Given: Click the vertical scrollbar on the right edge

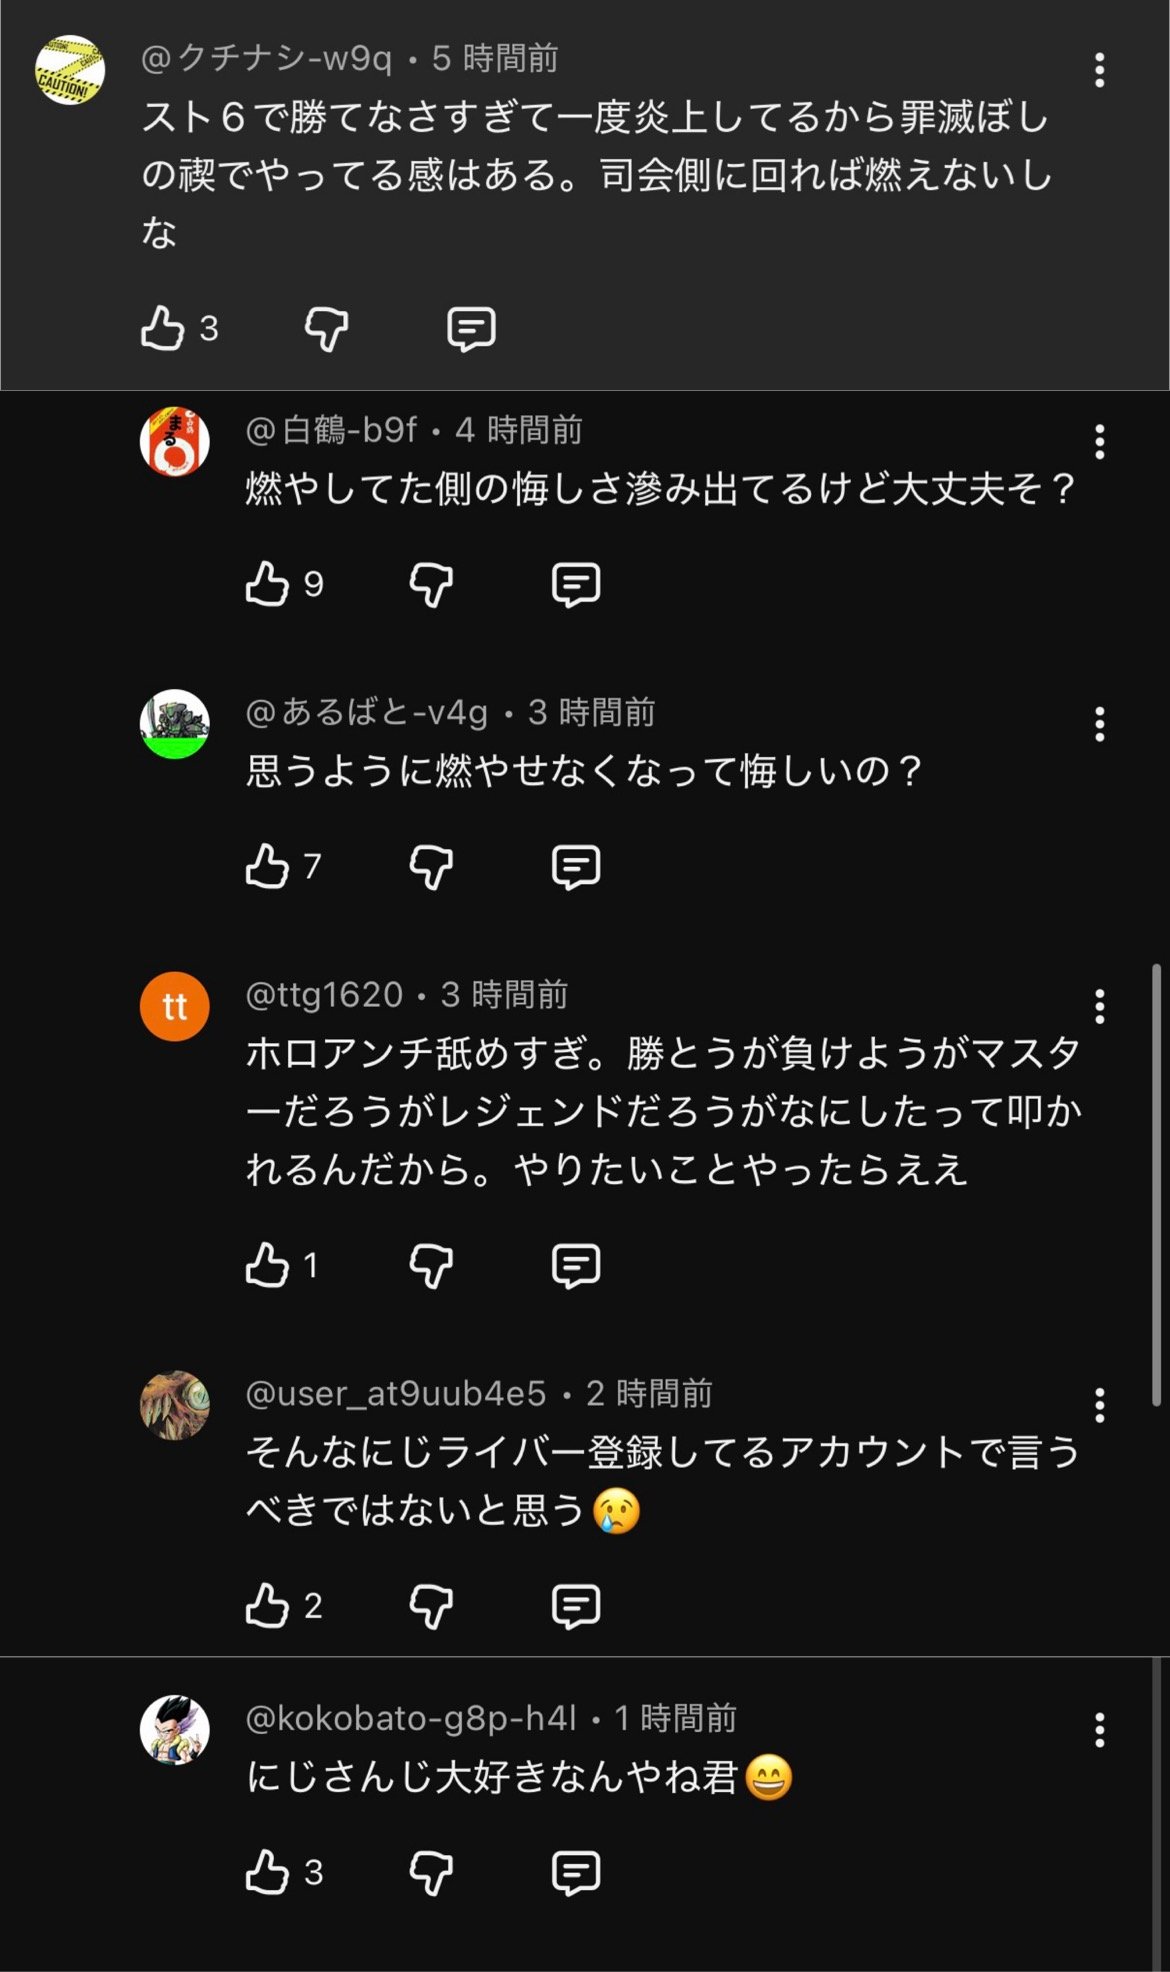Looking at the screenshot, I should [x=1156, y=1185].
